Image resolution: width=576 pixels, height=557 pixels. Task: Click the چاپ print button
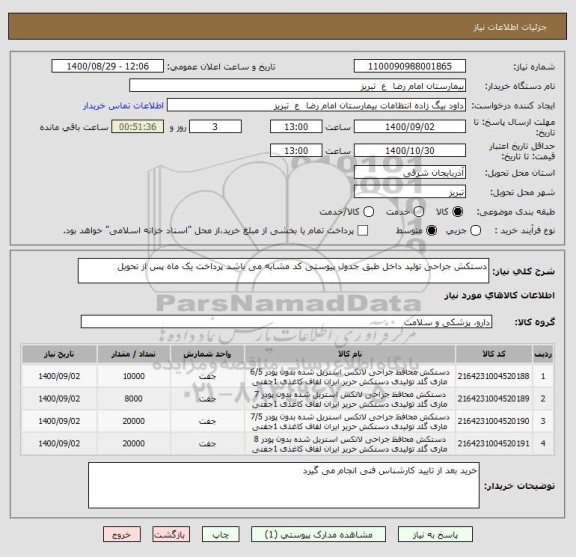220,535
